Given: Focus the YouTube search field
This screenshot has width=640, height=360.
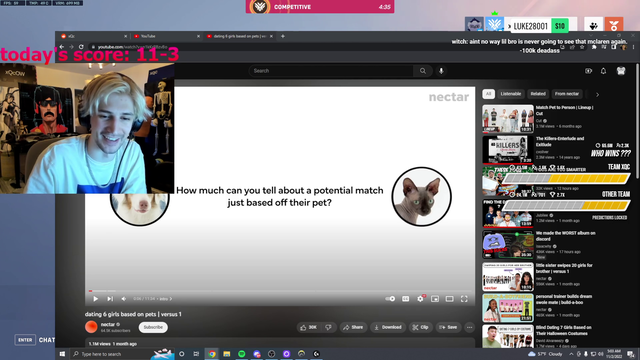Looking at the screenshot, I should 331,71.
